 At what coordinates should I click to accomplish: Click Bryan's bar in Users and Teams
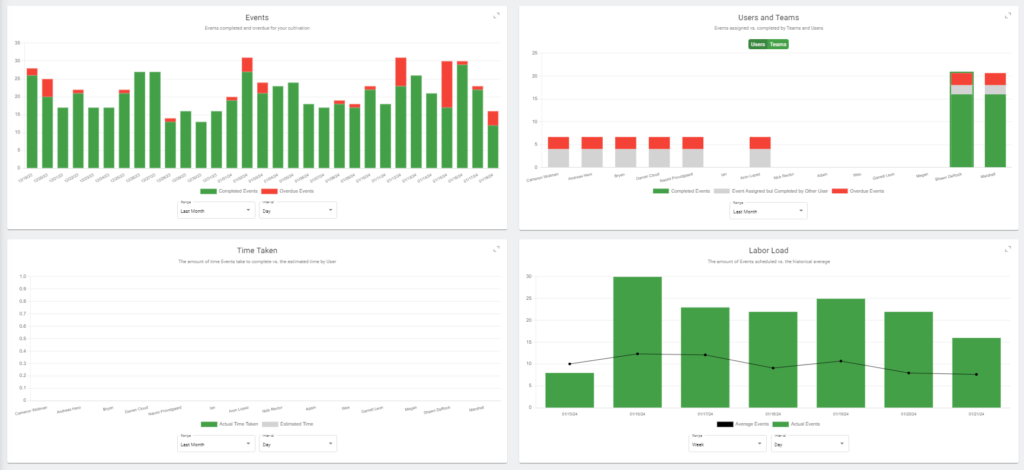626,152
